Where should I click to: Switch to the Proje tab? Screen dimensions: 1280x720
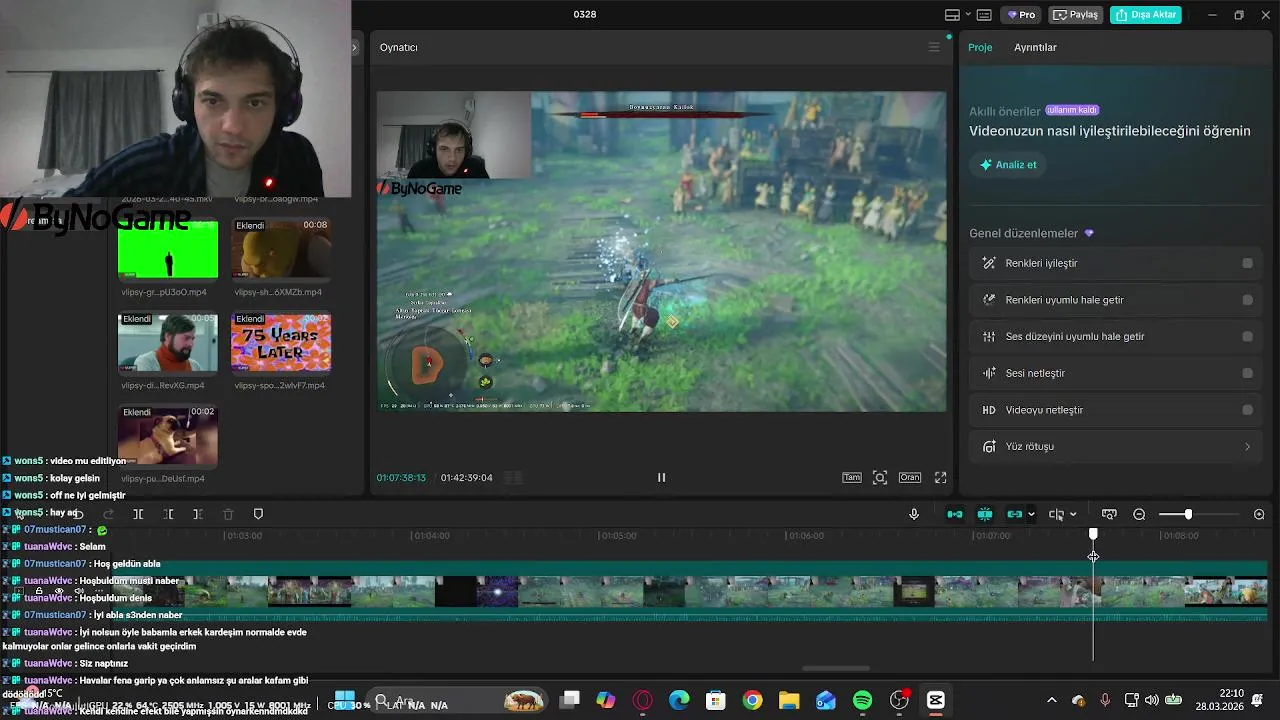coord(980,47)
